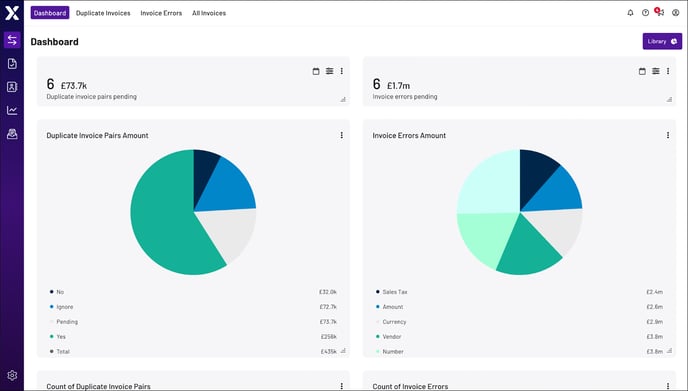Image resolution: width=688 pixels, height=391 pixels.
Task: Click the £258k legend value
Action: (329, 337)
